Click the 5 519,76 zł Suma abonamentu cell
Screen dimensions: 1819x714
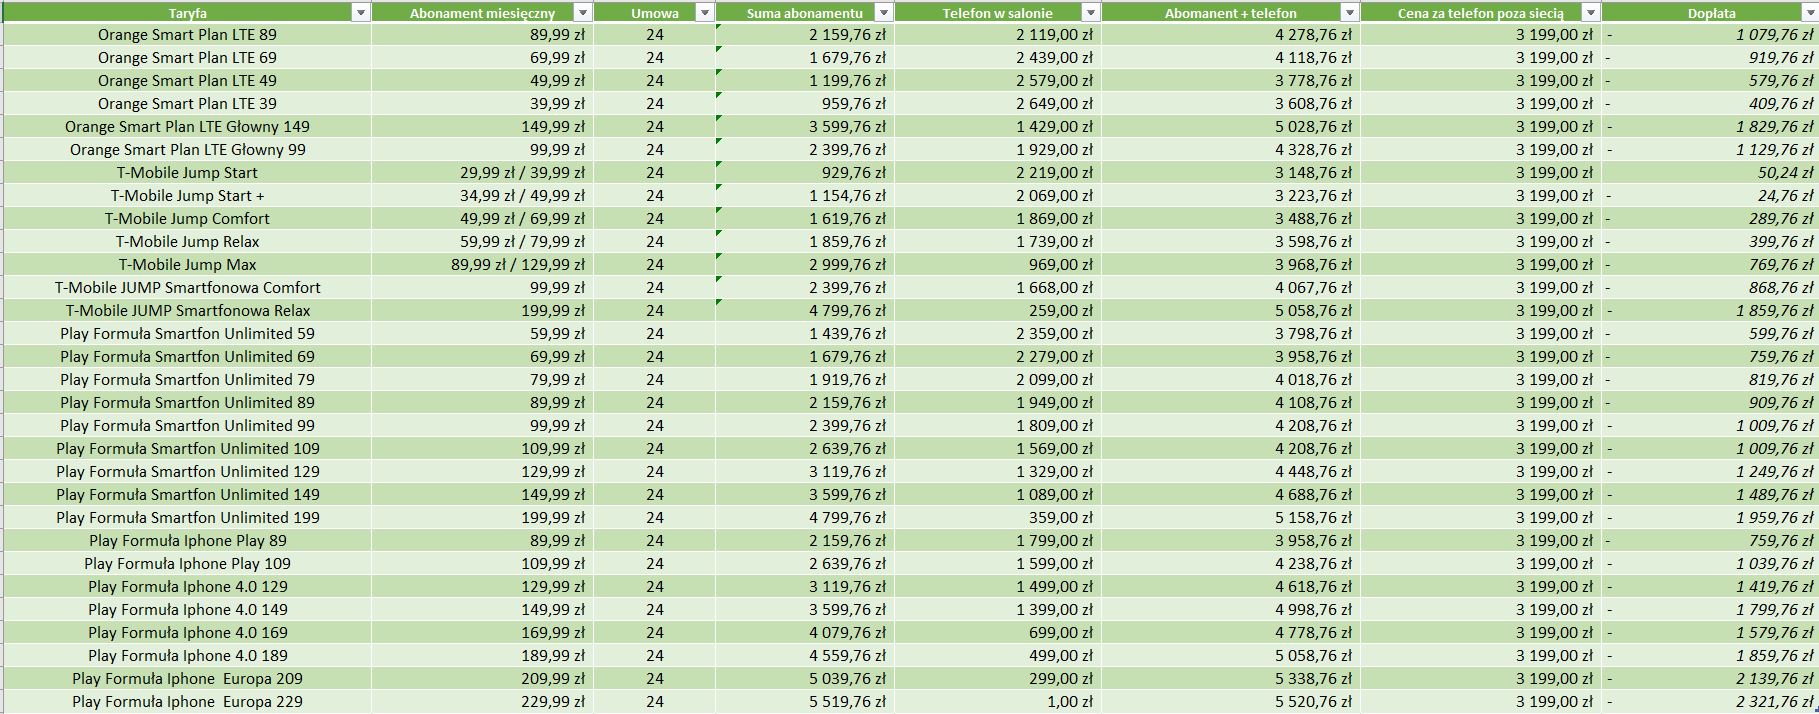point(805,701)
